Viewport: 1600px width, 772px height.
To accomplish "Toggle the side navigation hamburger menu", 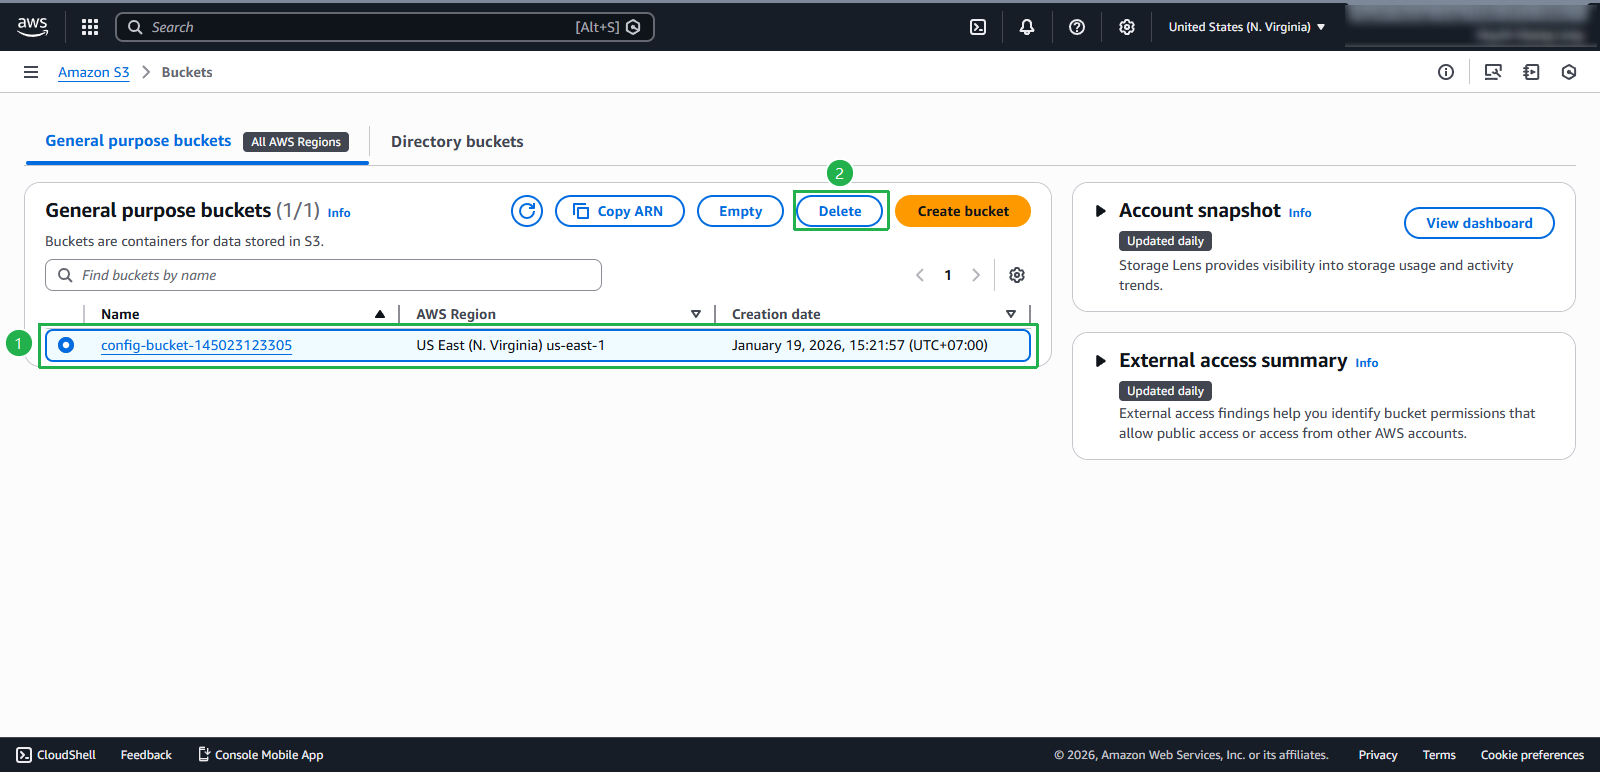I will [31, 72].
